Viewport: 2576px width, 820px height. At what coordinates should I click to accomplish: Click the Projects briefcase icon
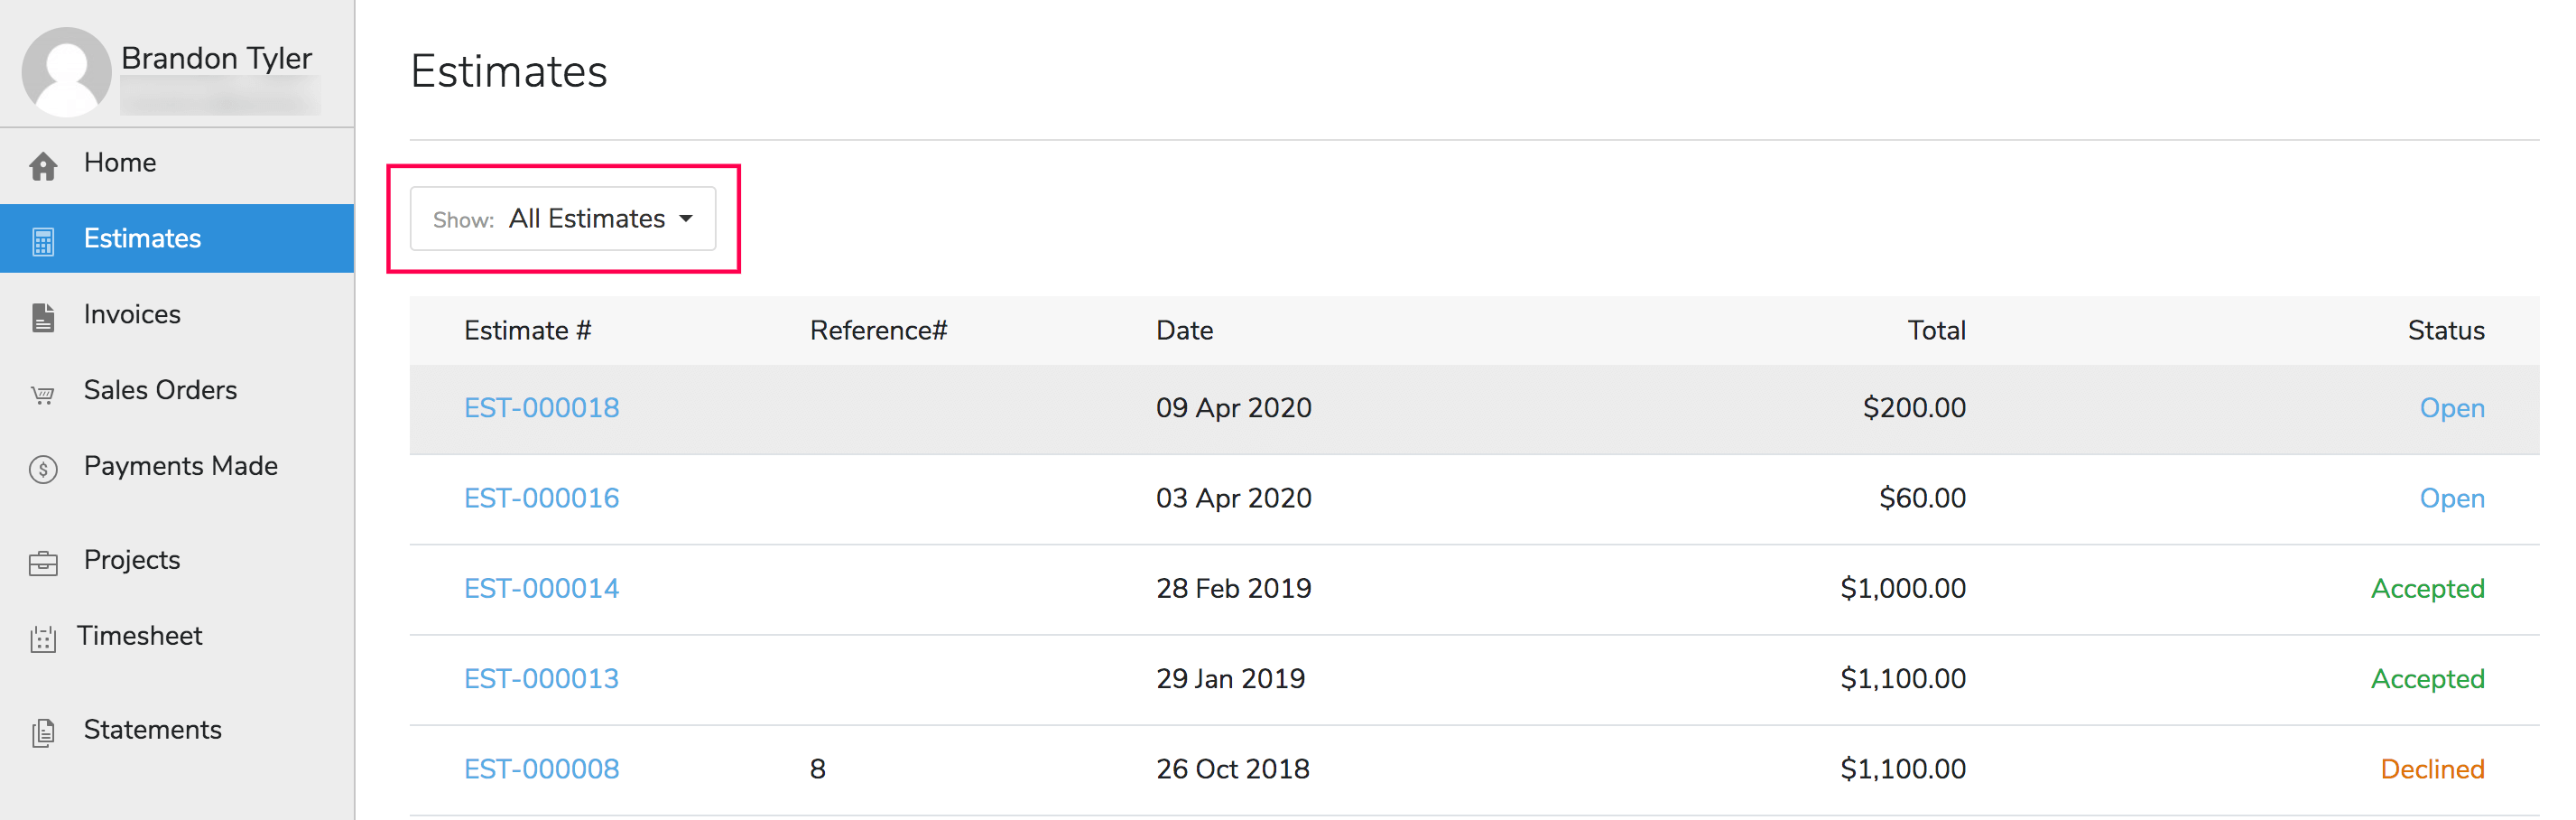(43, 563)
